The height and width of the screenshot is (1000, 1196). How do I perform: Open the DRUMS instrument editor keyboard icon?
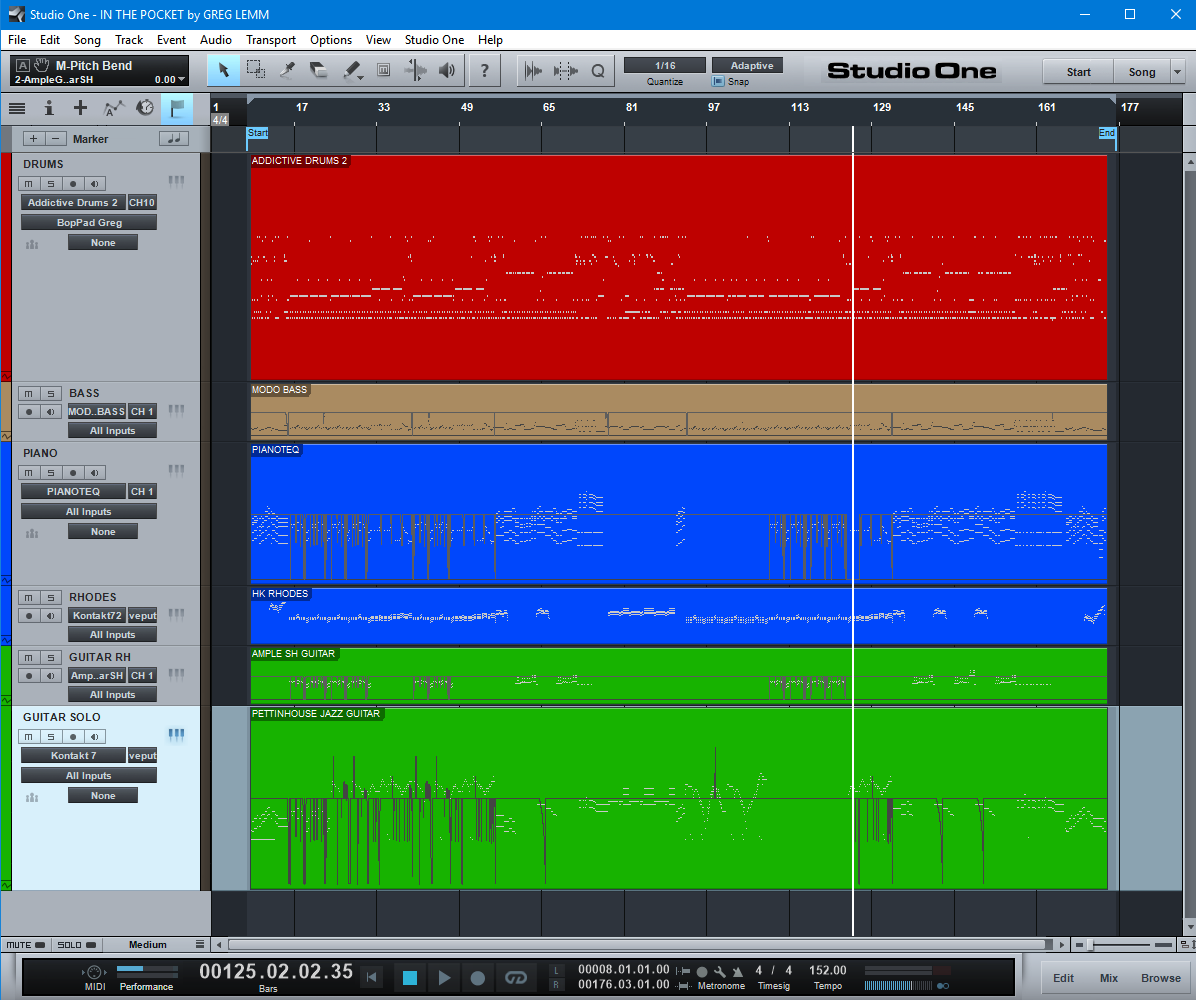[176, 182]
